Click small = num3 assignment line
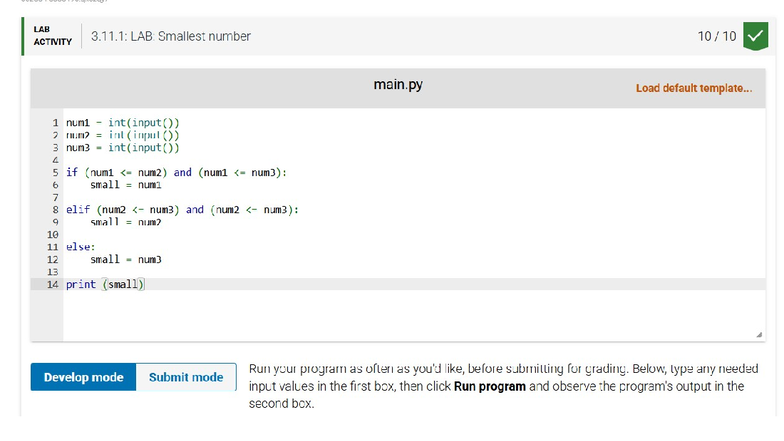The image size is (784, 441). pyautogui.click(x=126, y=260)
